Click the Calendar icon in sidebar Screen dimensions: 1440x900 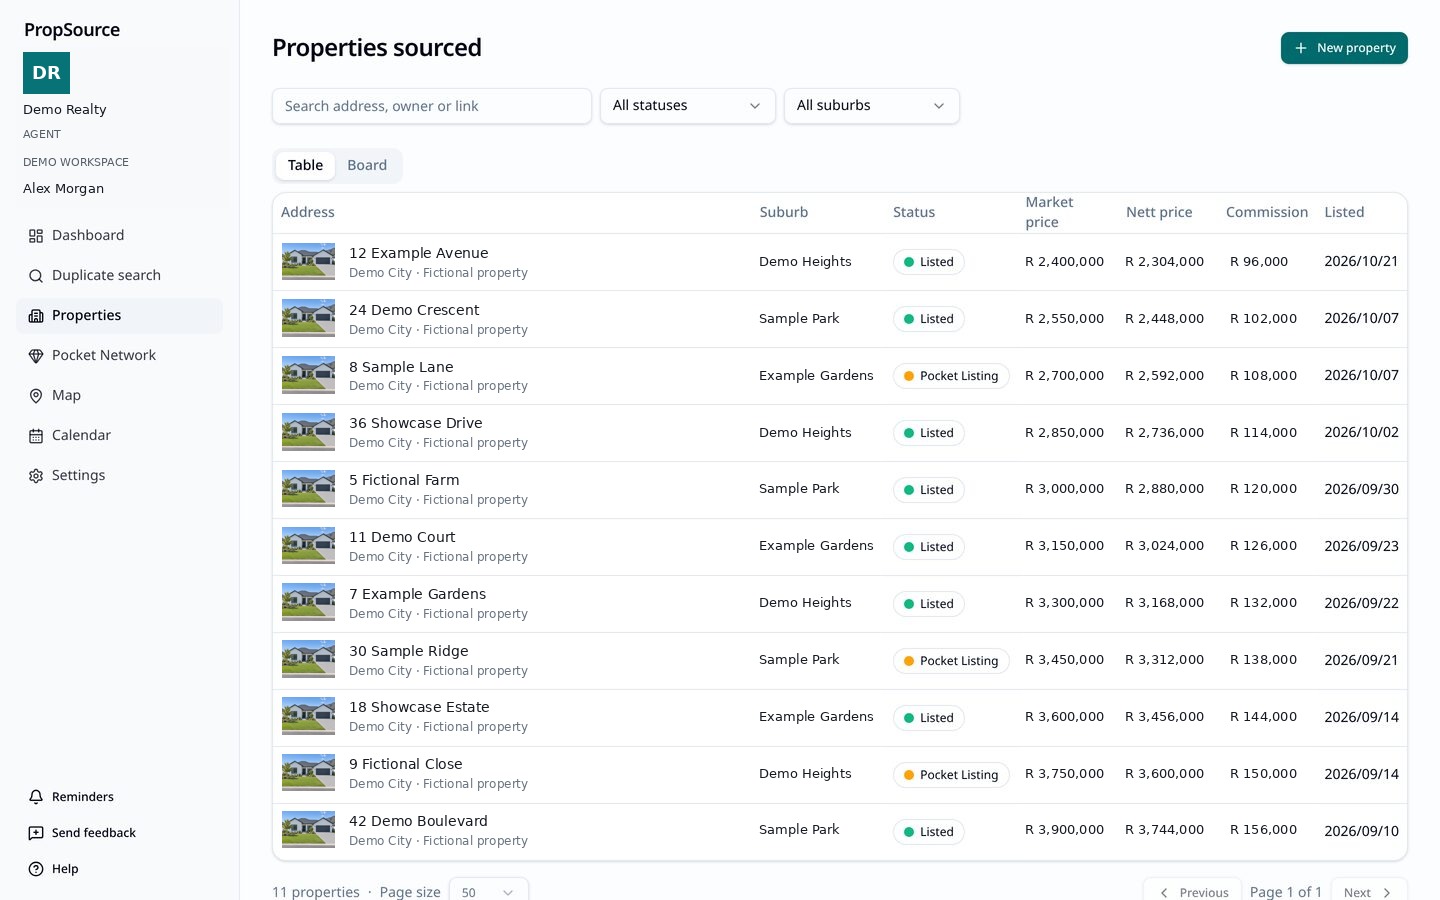pyautogui.click(x=36, y=436)
